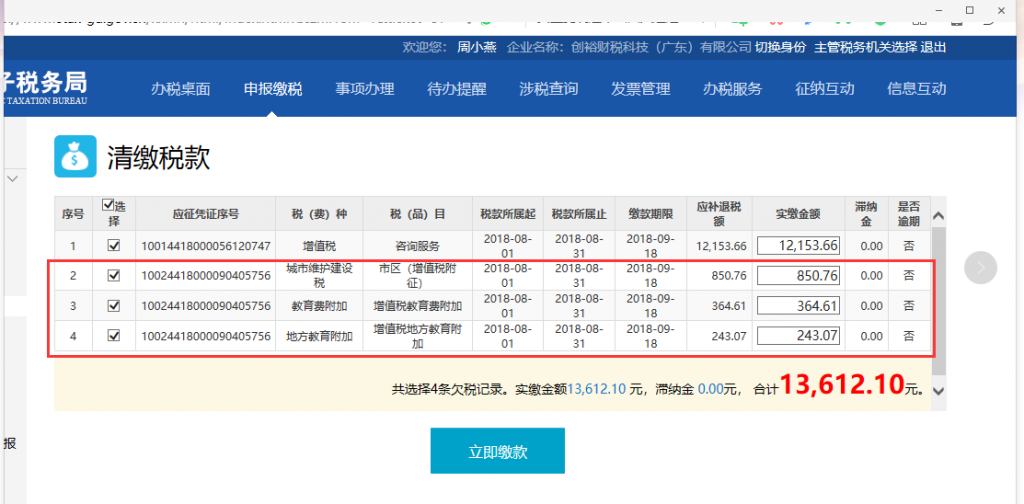The image size is (1024, 504).
Task: Open the 申报缴税 menu
Action: point(272,89)
